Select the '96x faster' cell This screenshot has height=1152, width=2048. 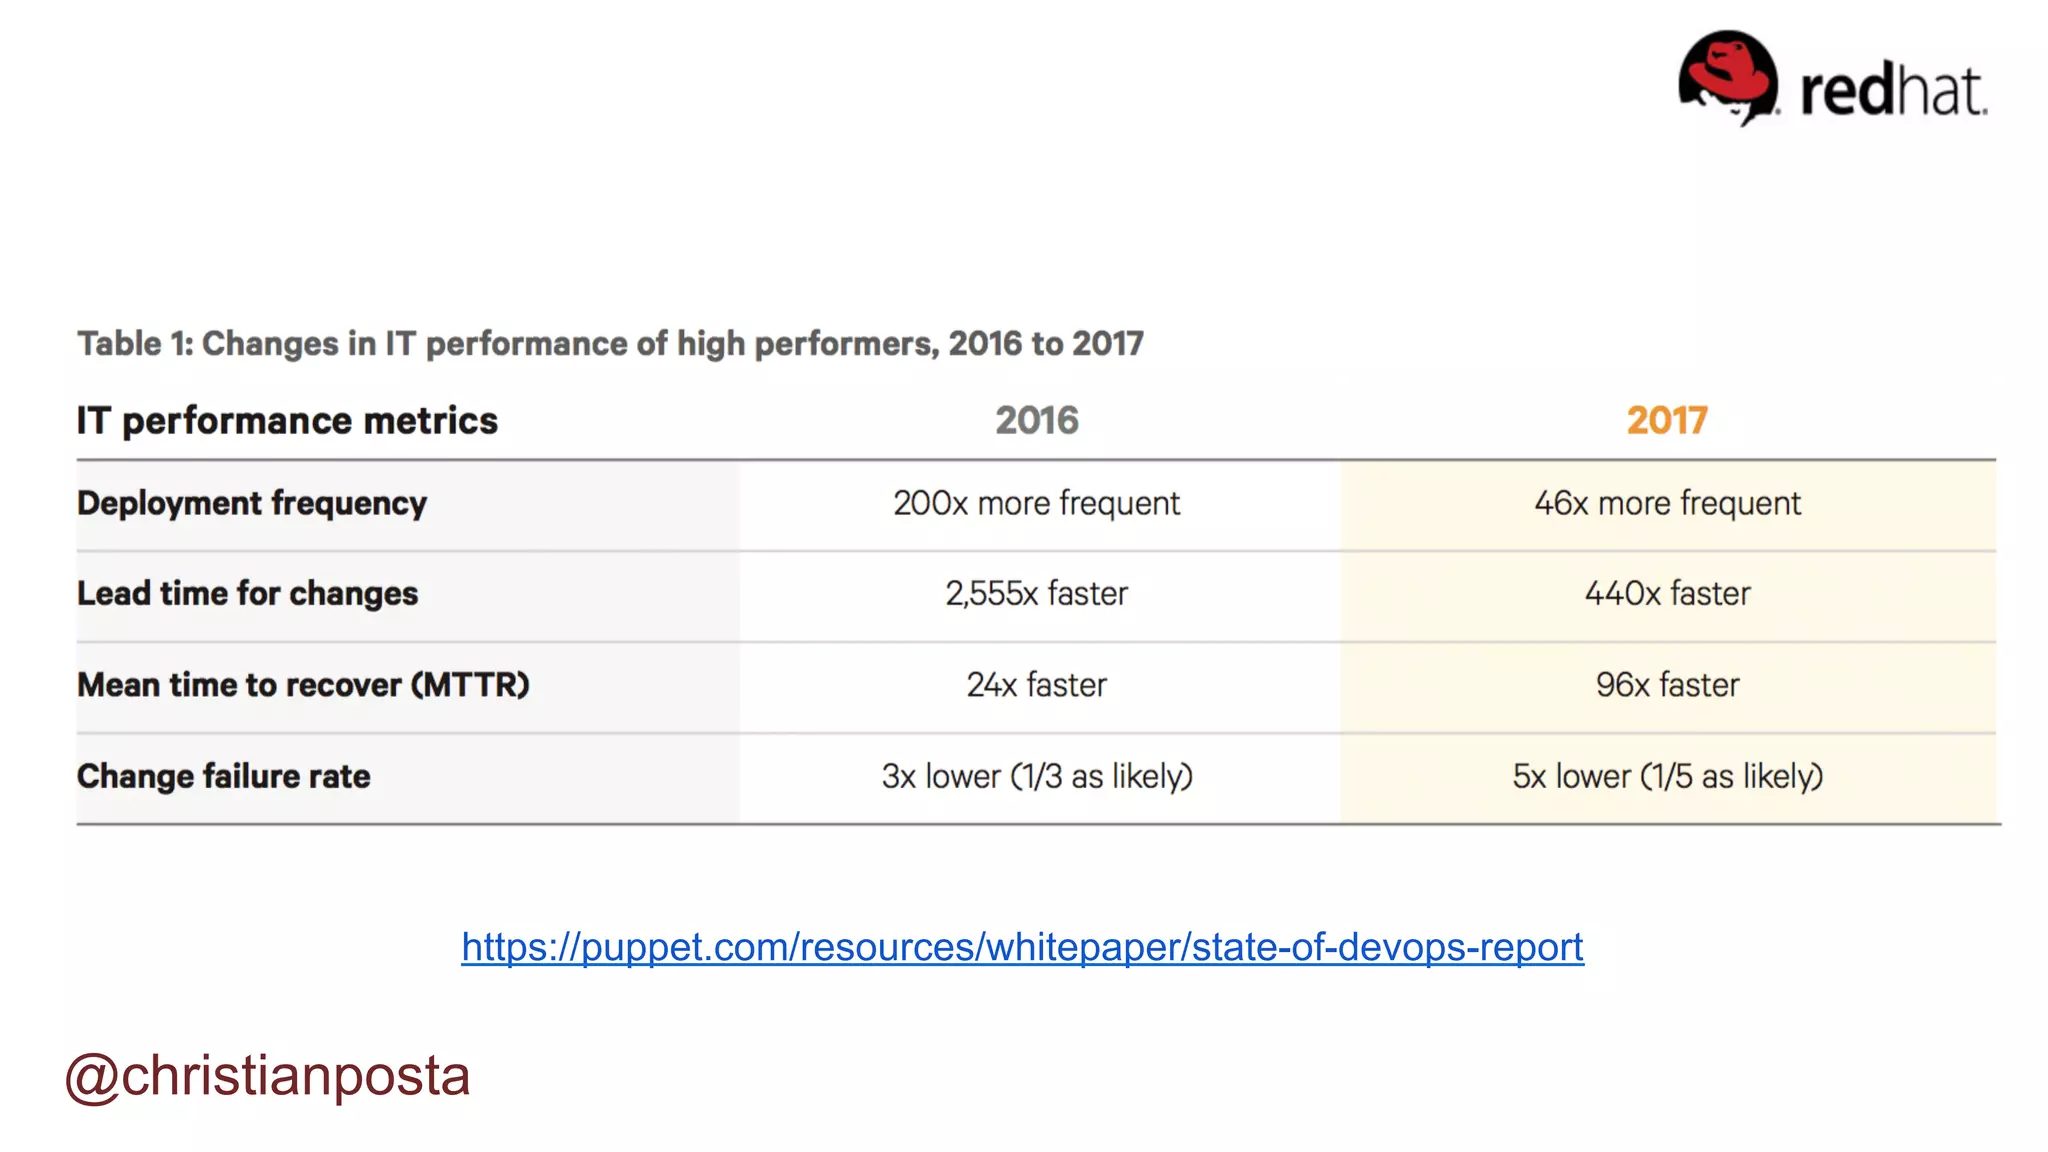point(1668,685)
